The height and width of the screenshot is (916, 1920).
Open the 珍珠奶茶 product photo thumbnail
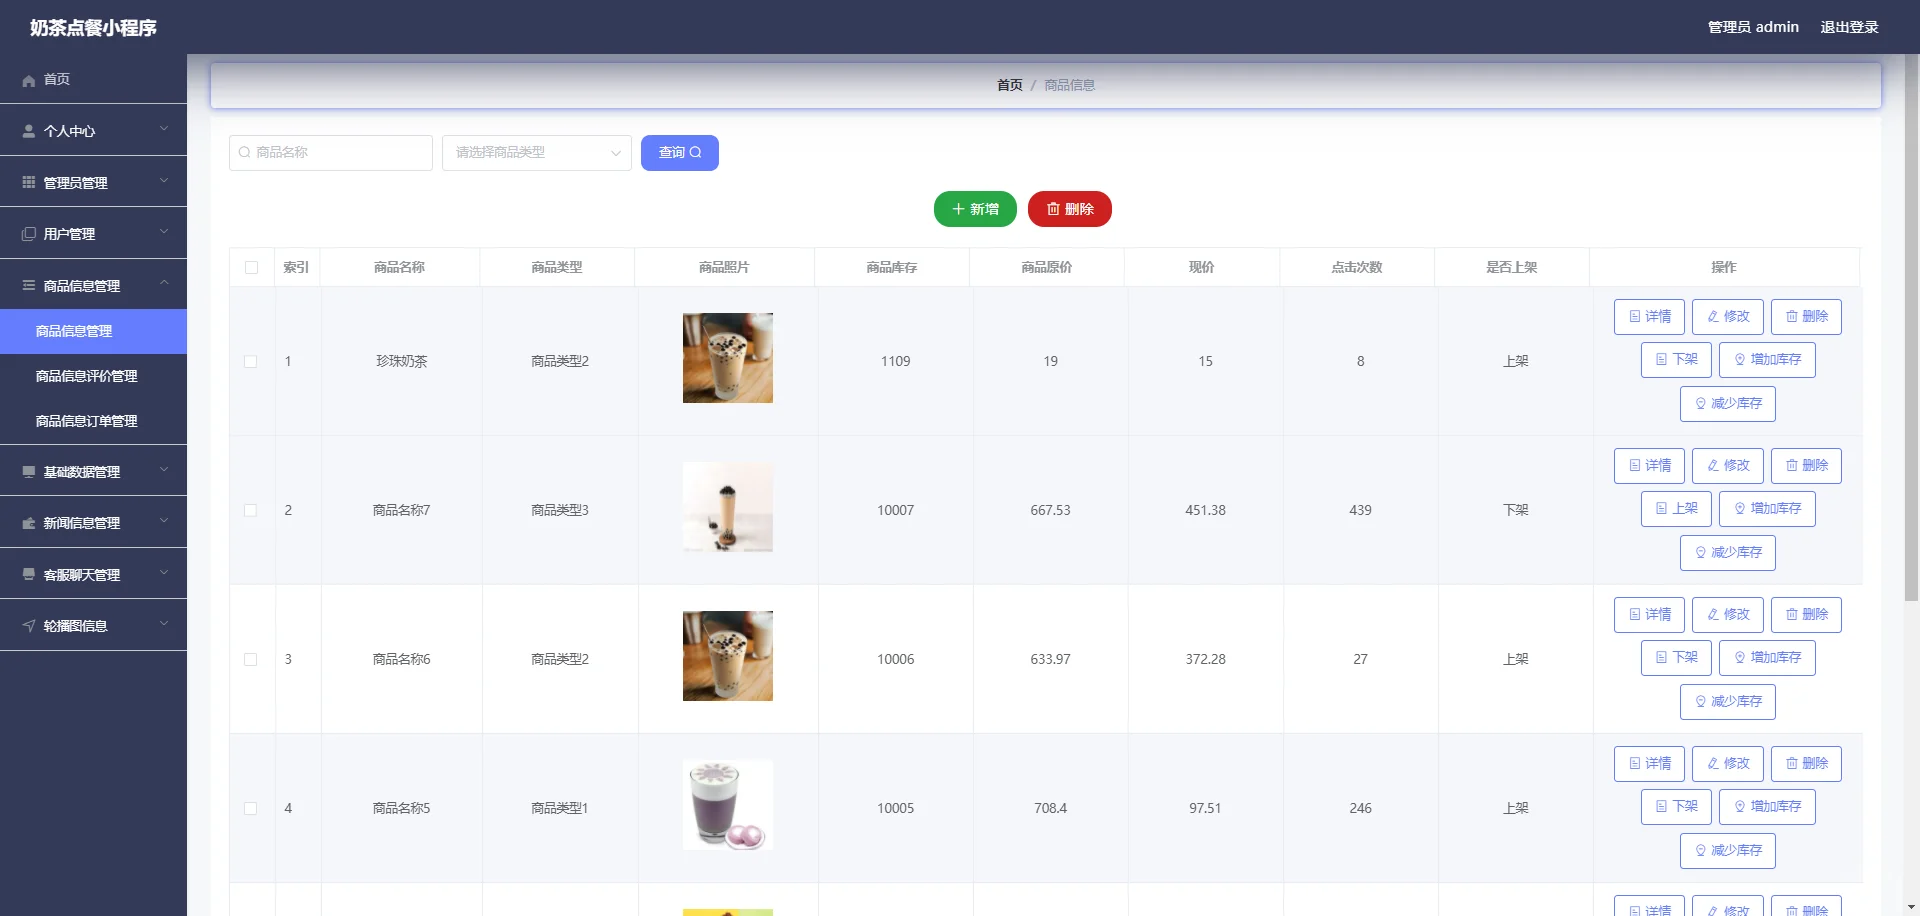727,357
